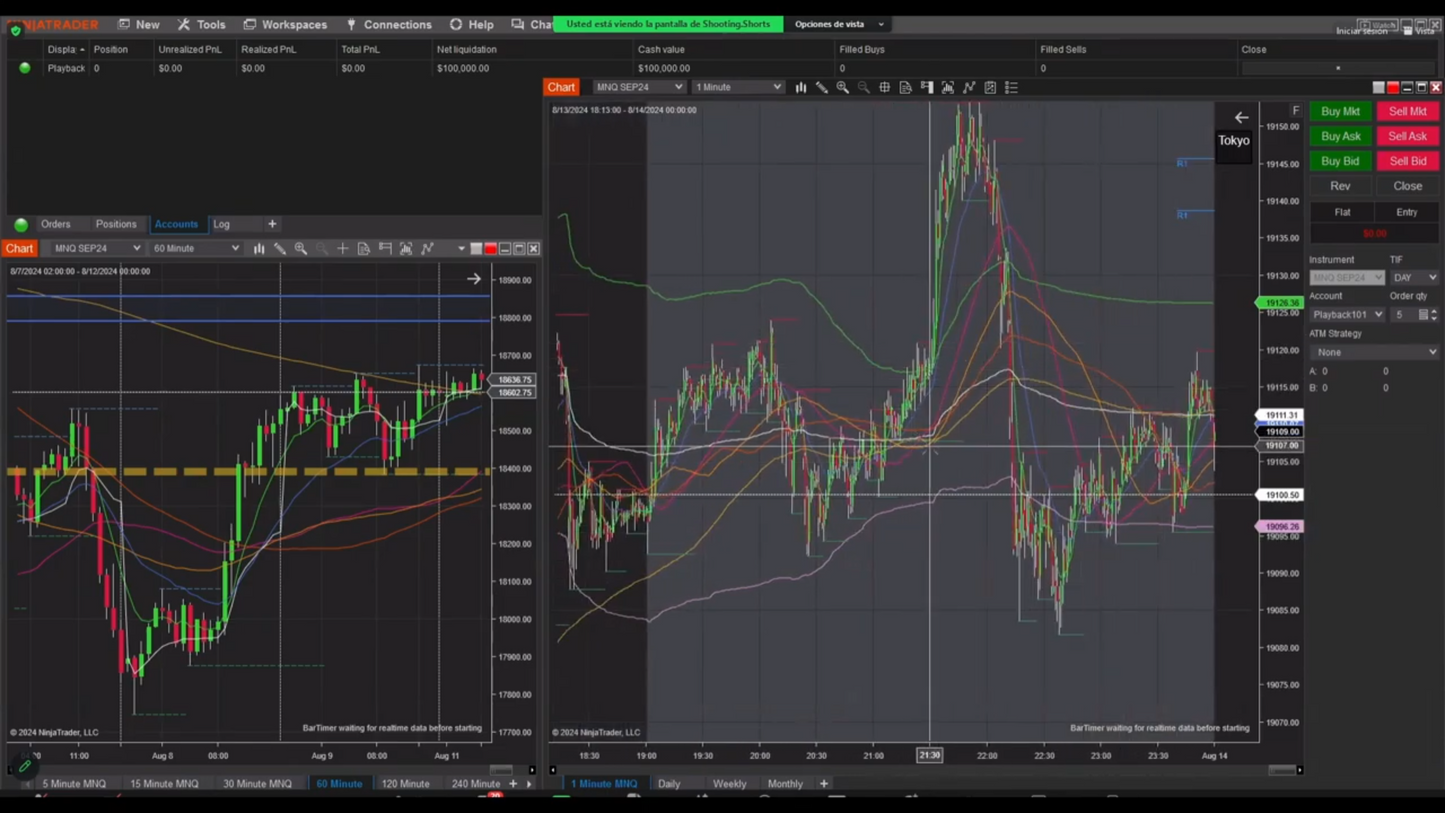Open Data Box icon in 60 Minute chart toolbar

[364, 249]
